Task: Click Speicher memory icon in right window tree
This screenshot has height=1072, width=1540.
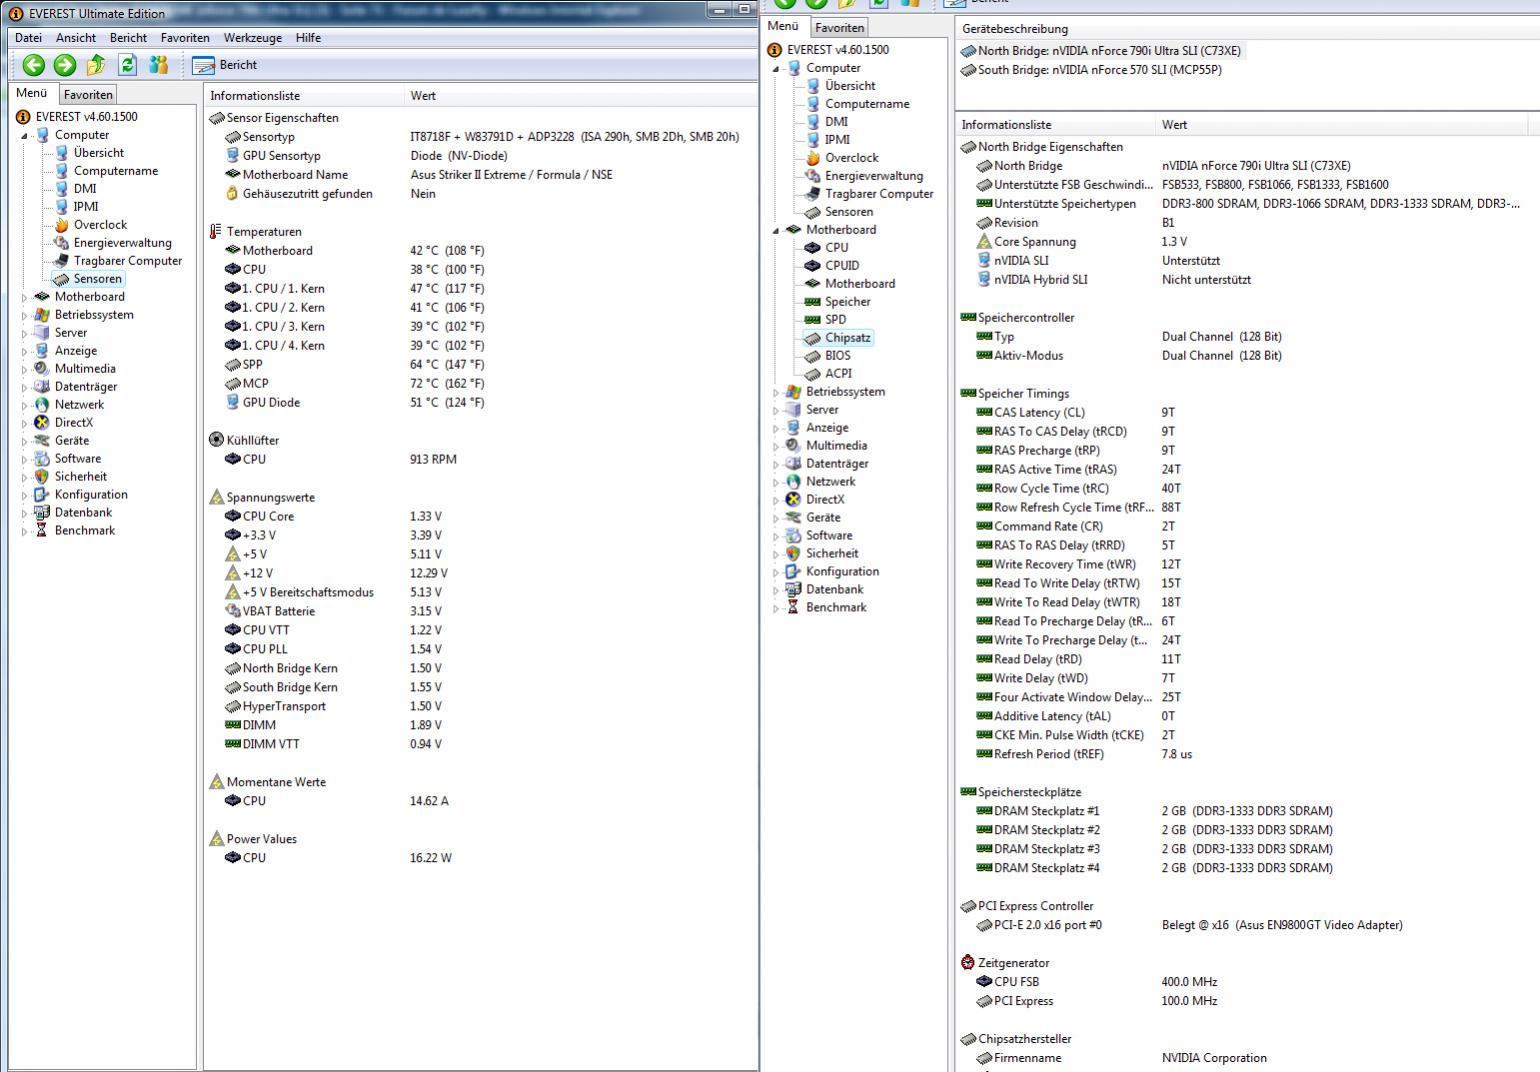Action: click(x=813, y=302)
